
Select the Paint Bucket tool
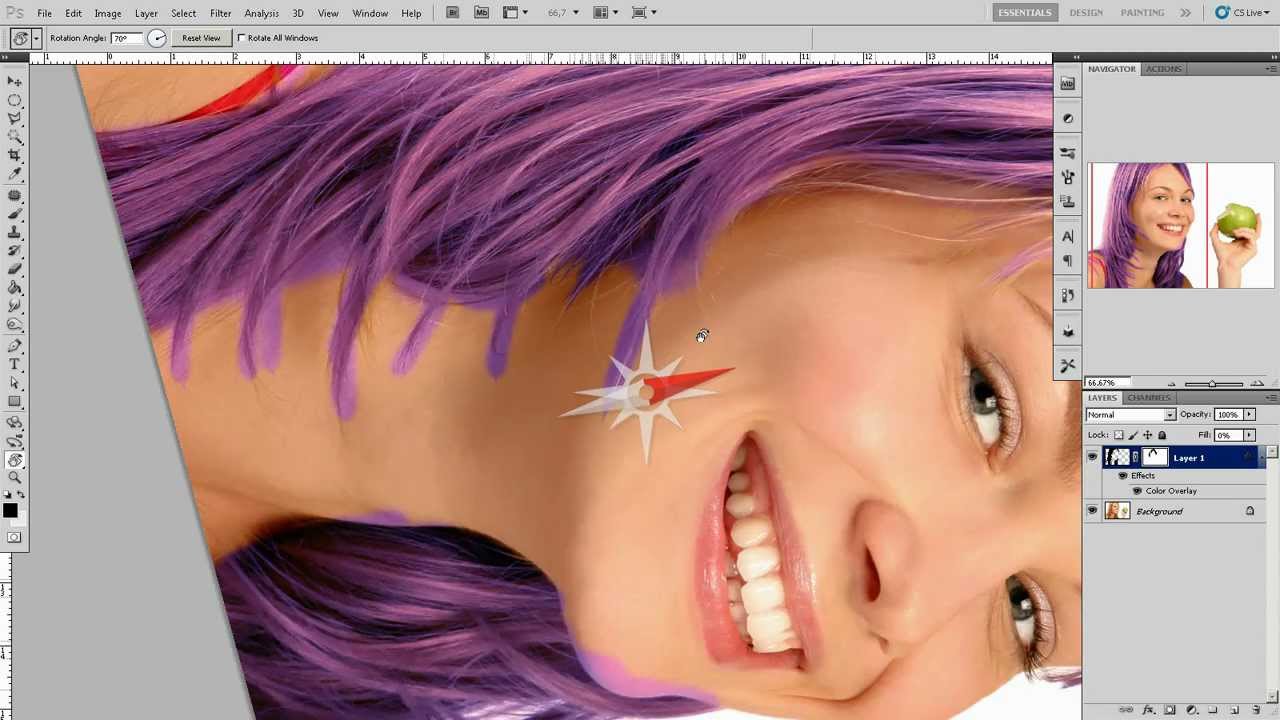pos(14,287)
